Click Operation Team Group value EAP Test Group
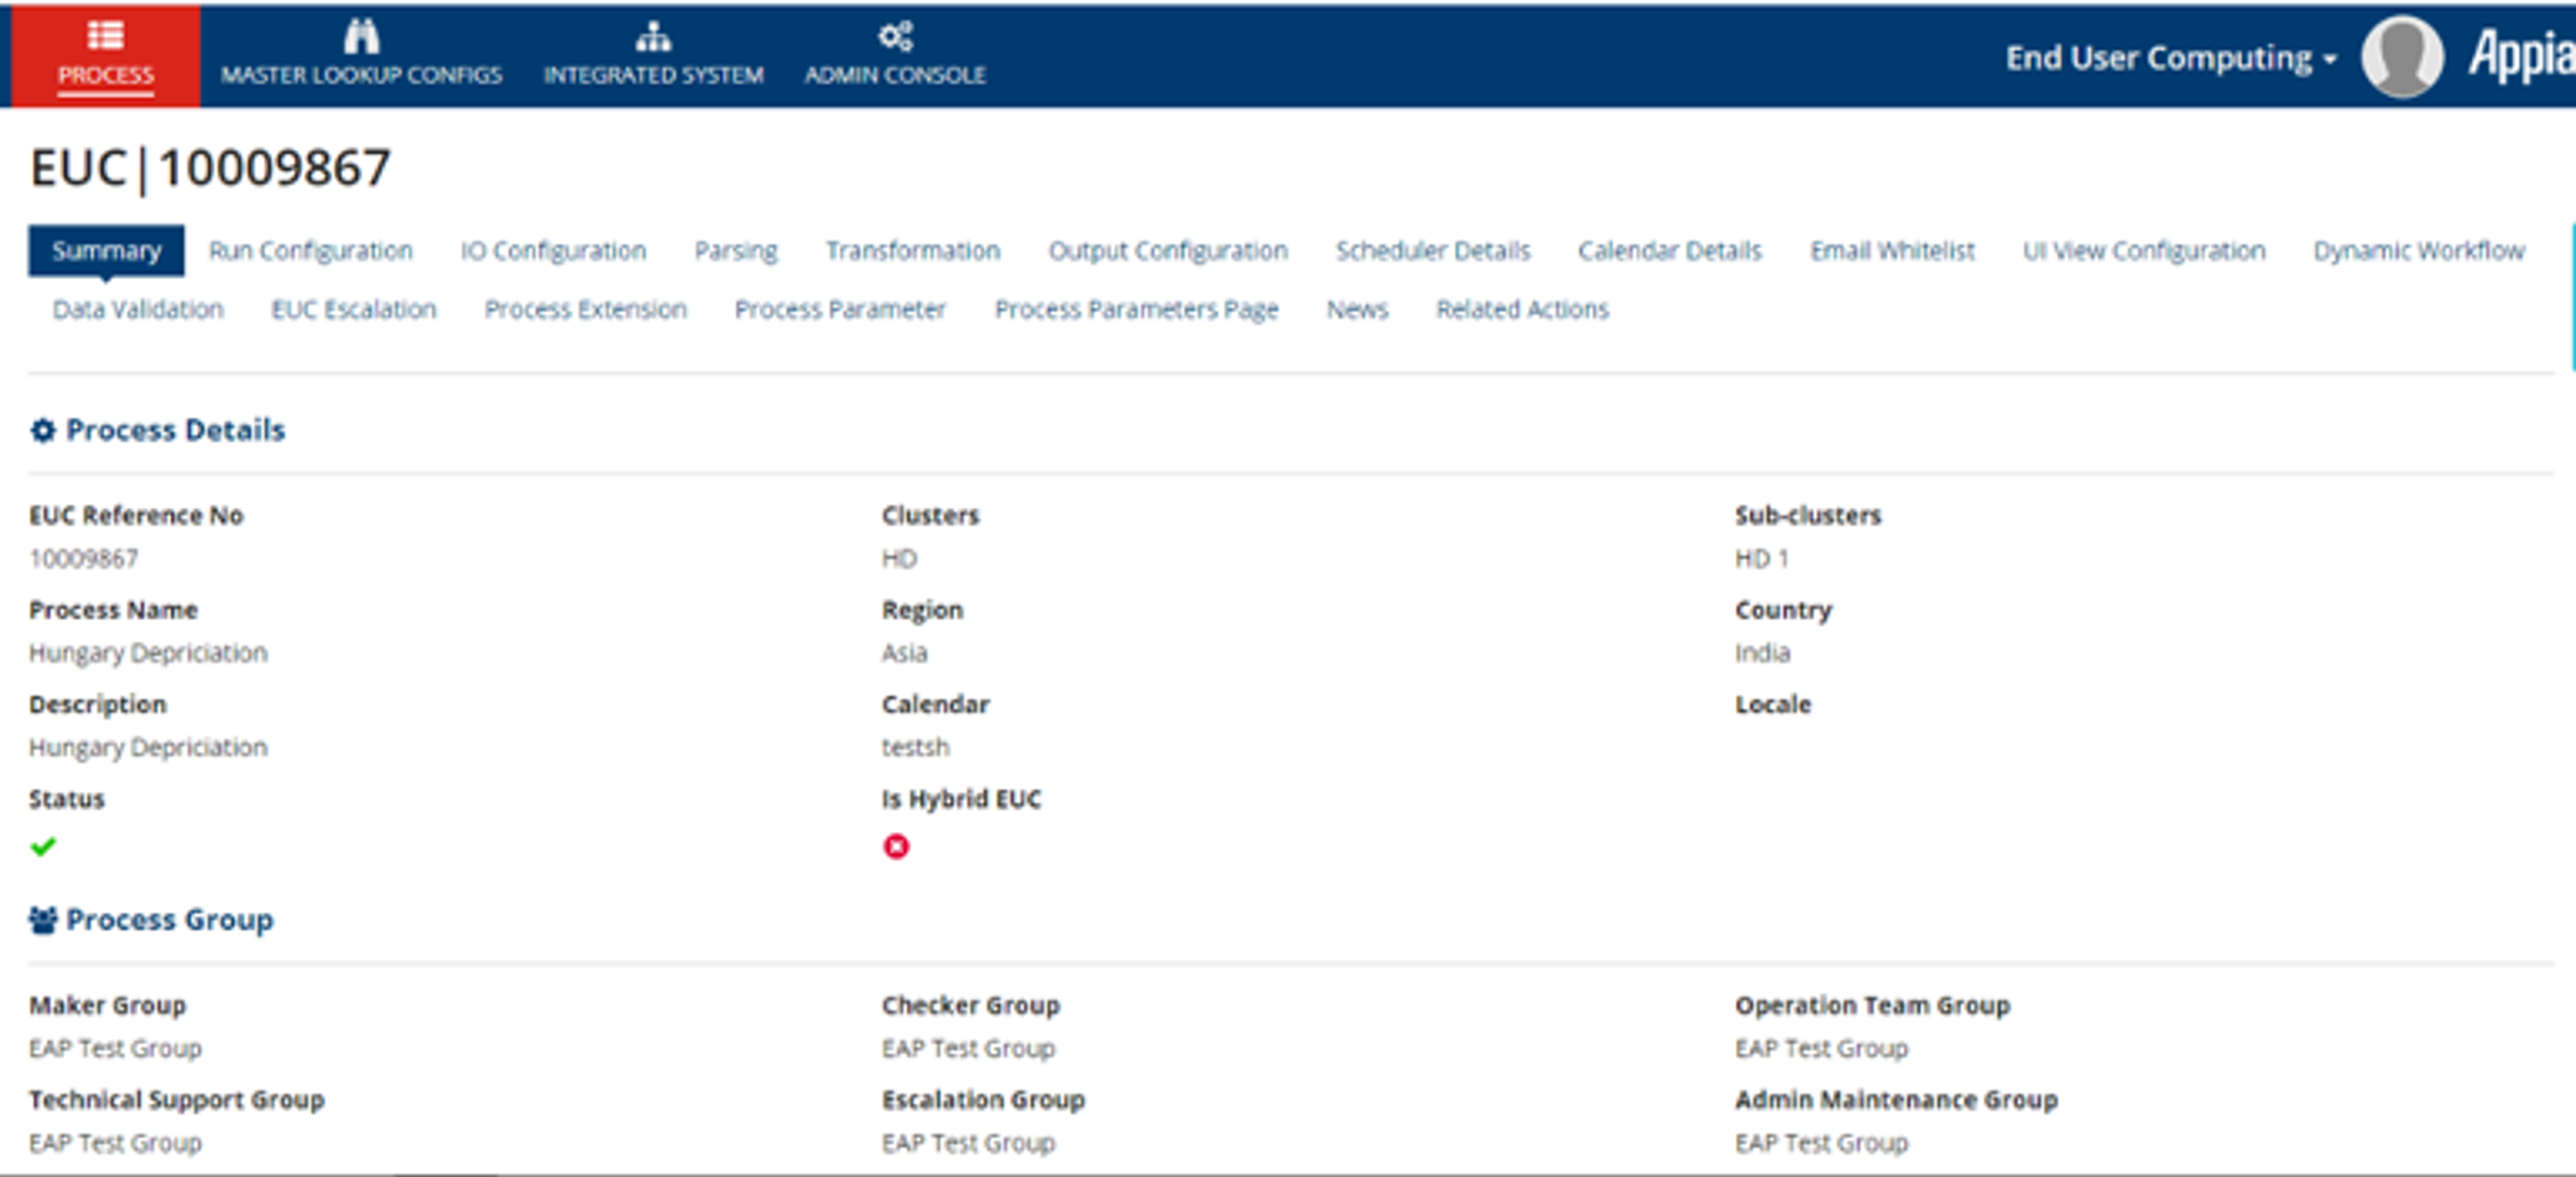This screenshot has height=1177, width=2576. coord(1821,1048)
